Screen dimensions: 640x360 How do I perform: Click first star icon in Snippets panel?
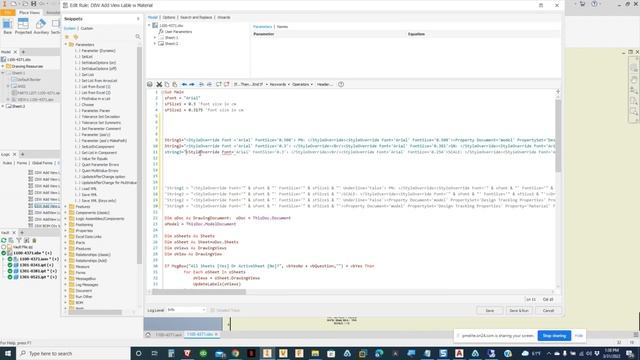coord(67,37)
